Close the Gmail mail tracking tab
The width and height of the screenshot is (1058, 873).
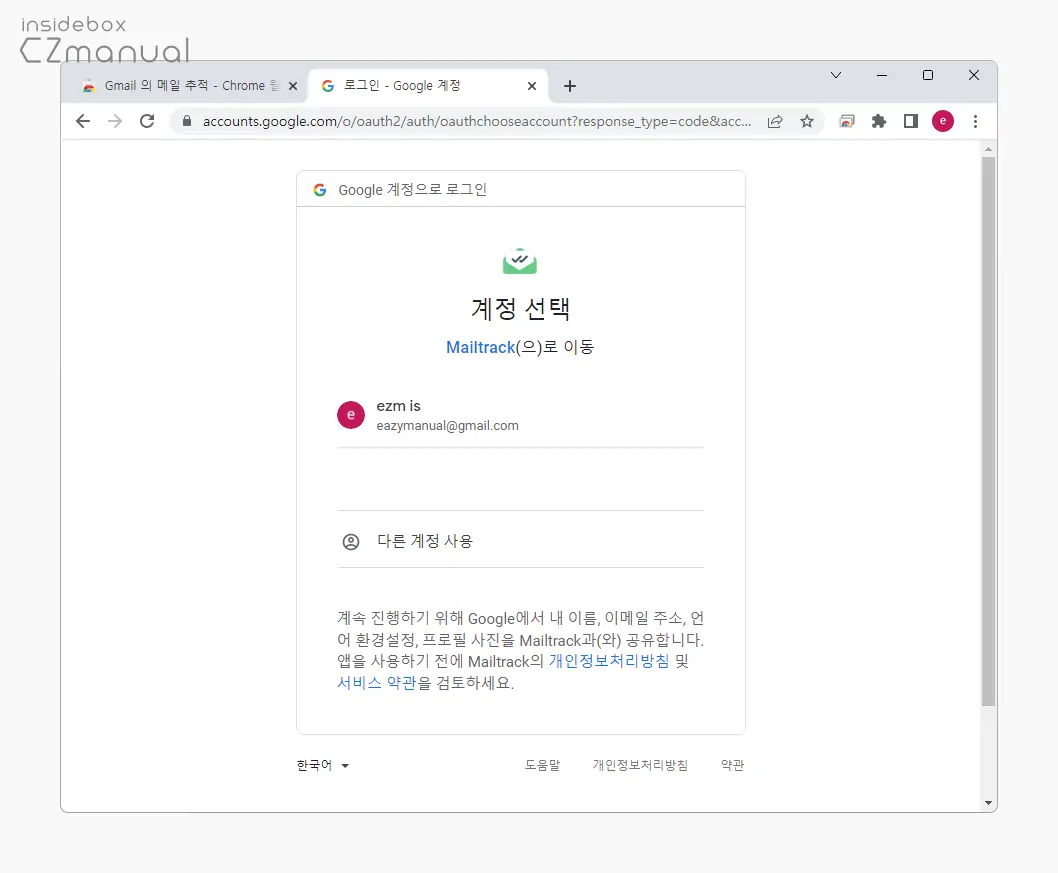pos(293,86)
